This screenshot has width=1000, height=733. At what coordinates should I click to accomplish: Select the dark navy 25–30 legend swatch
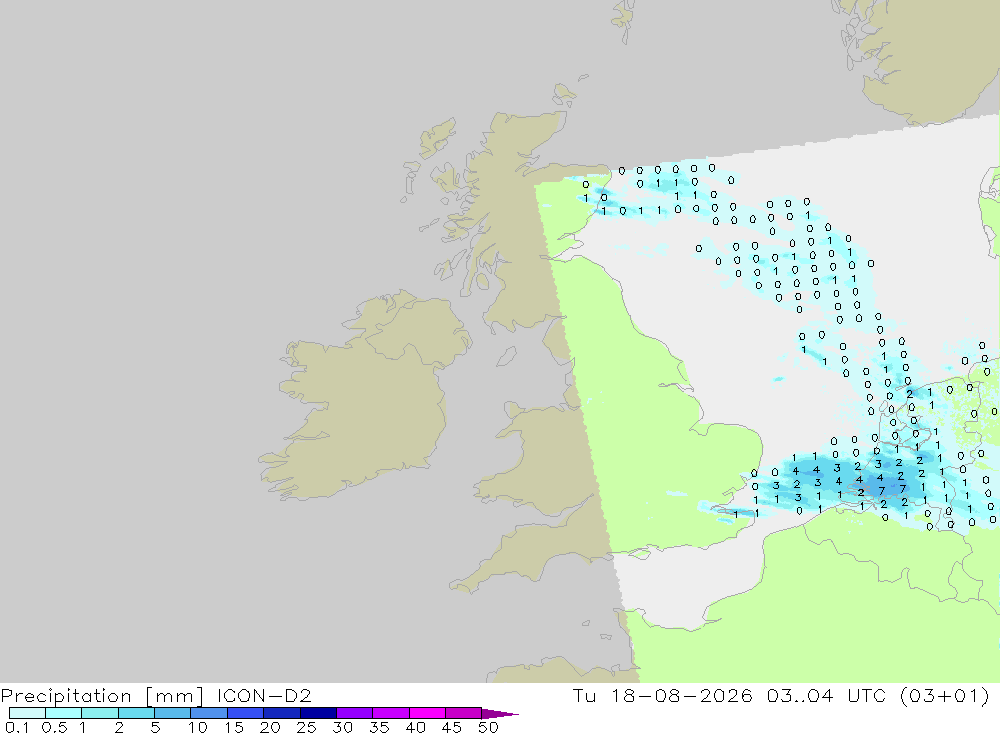point(318,713)
